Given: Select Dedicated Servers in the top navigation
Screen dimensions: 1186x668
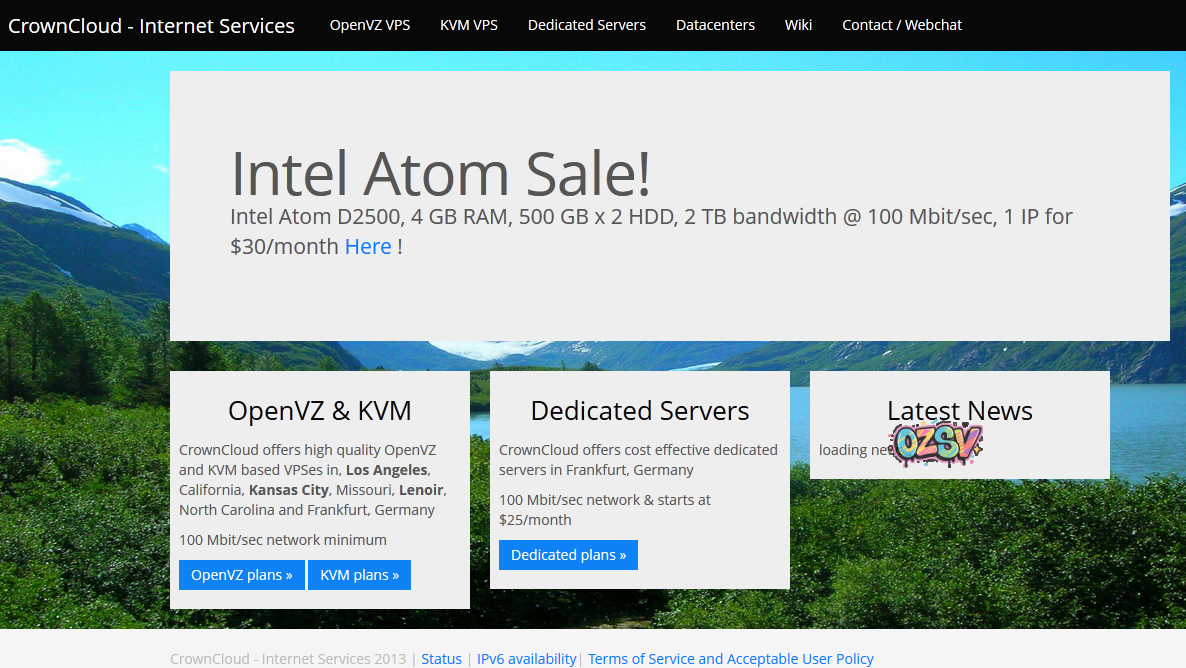Looking at the screenshot, I should point(587,25).
